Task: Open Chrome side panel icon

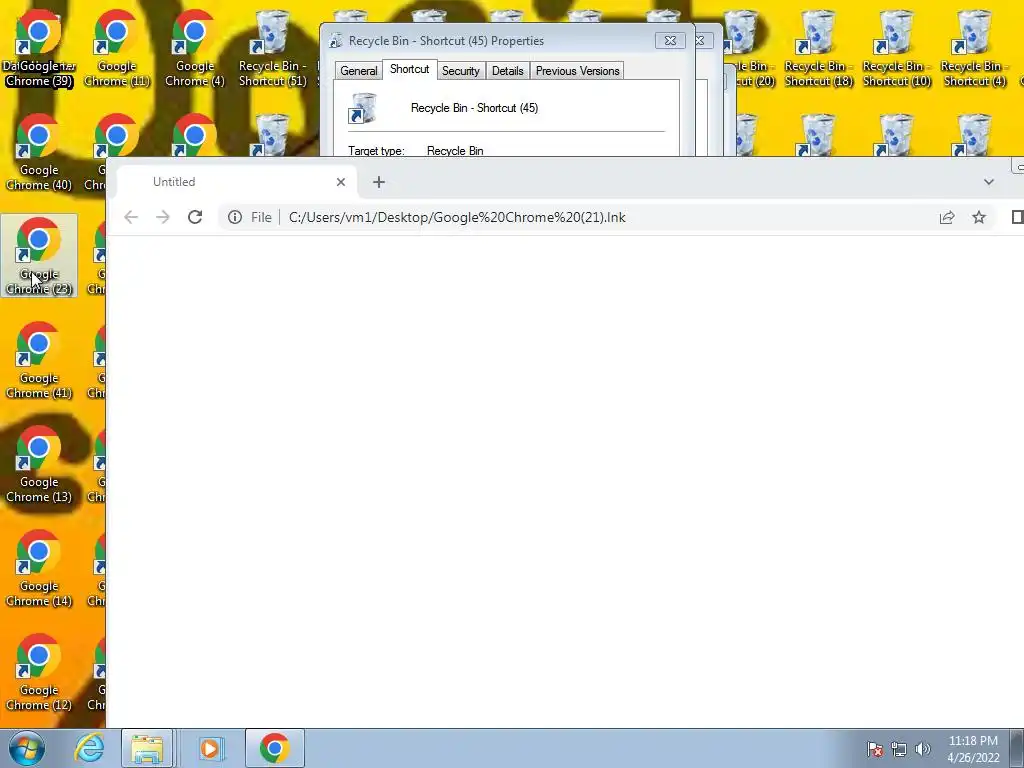Action: (1017, 217)
